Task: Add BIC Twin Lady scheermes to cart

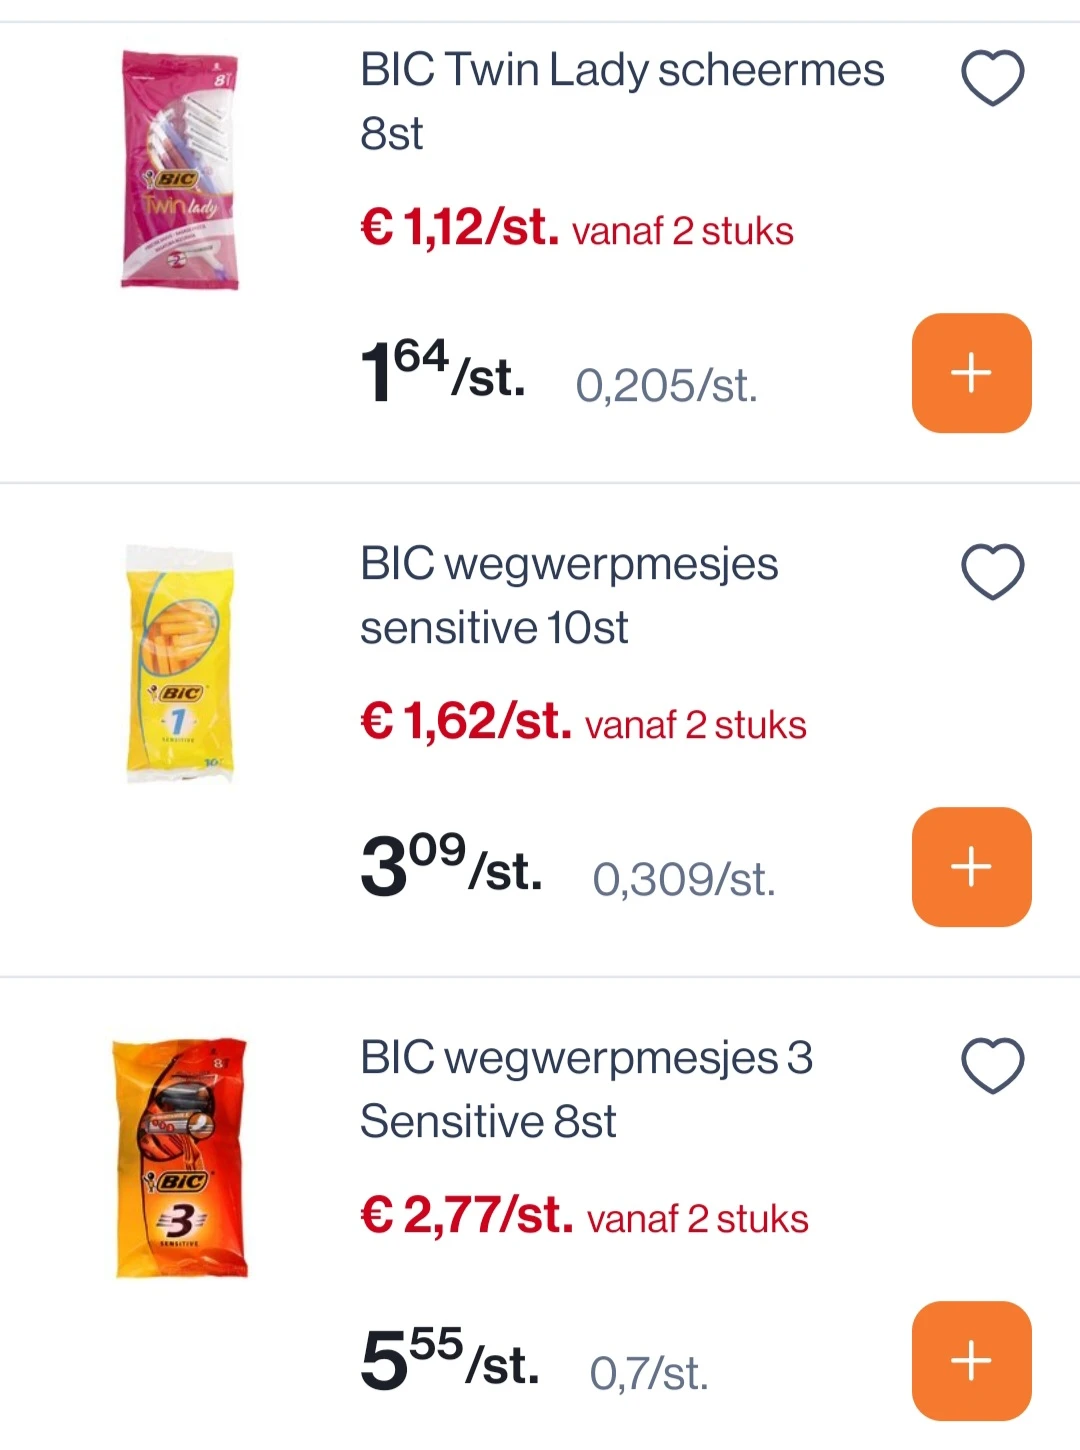Action: (x=971, y=373)
